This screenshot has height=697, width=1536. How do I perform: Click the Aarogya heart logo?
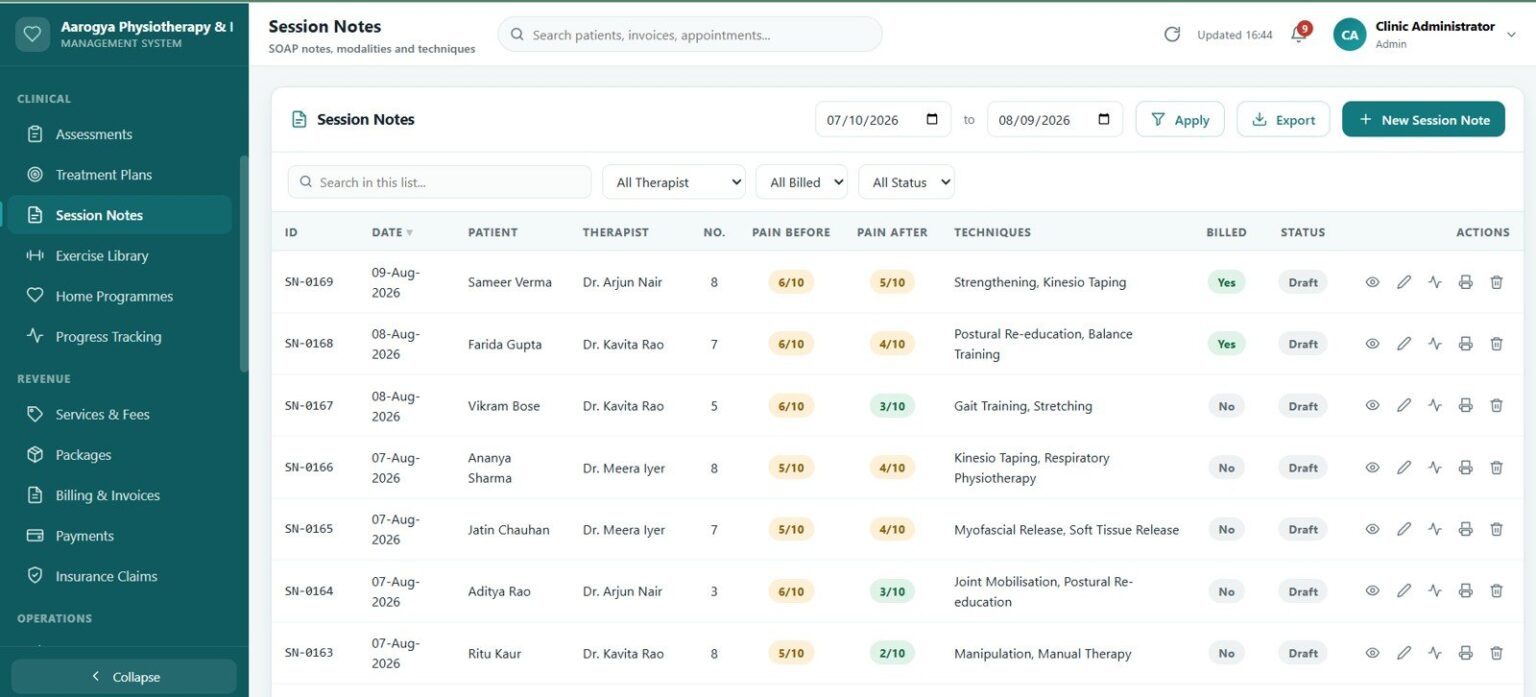pyautogui.click(x=32, y=35)
